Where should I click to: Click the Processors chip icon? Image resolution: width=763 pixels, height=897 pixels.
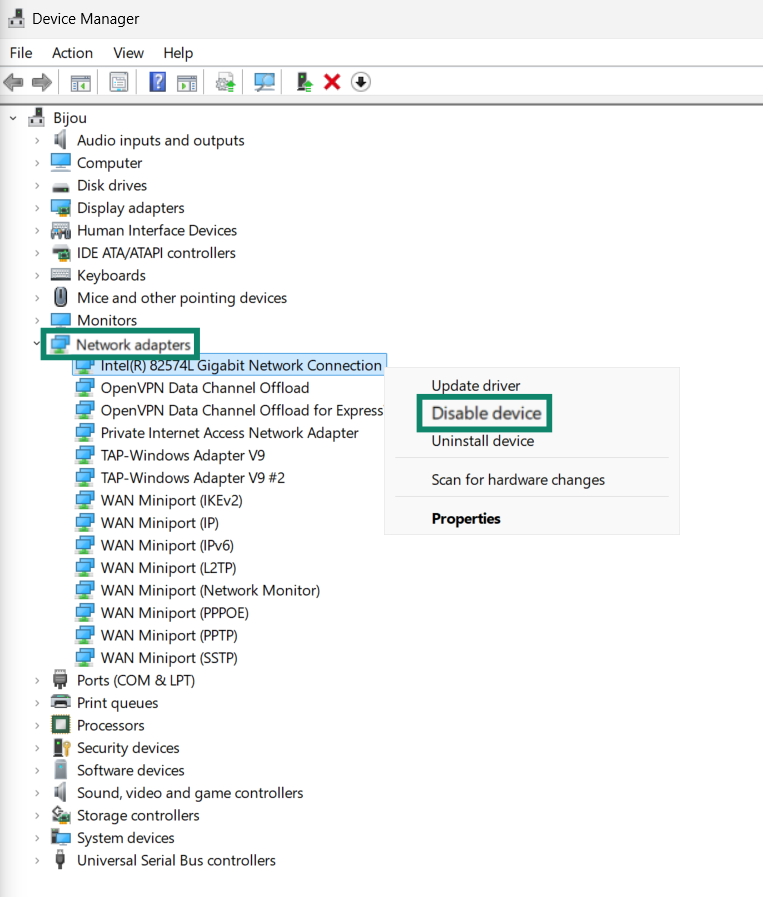pyautogui.click(x=61, y=725)
